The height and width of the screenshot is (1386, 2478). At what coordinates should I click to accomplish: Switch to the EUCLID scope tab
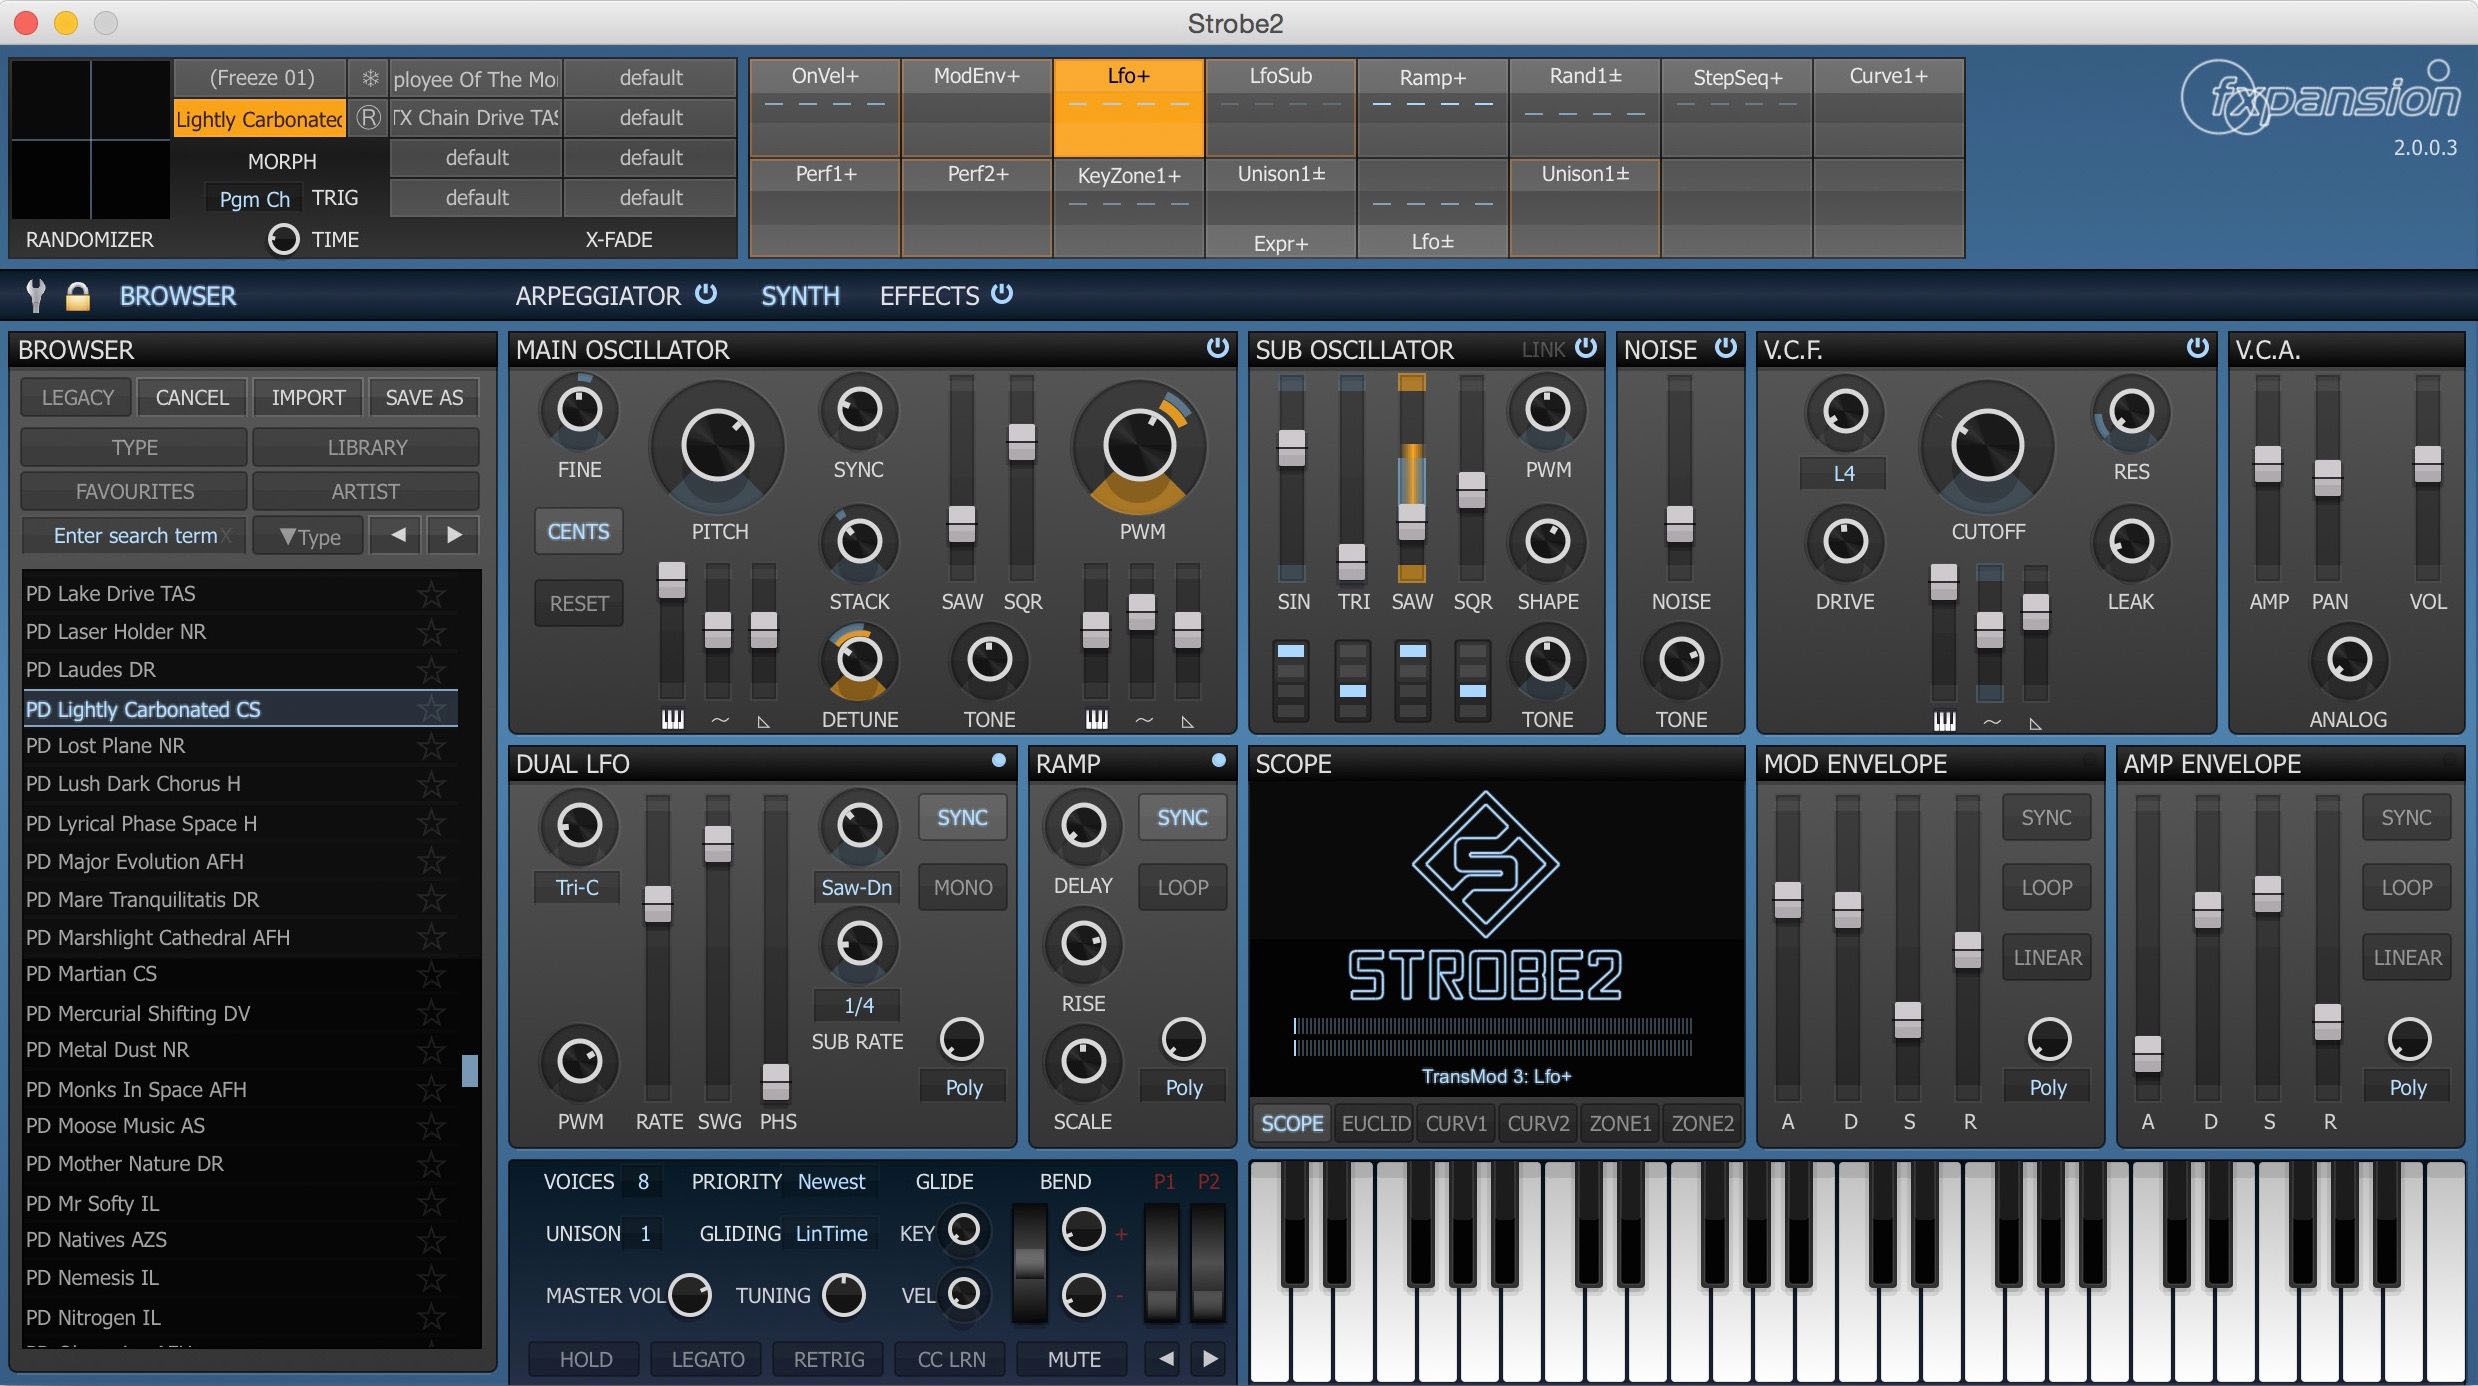pos(1375,1123)
